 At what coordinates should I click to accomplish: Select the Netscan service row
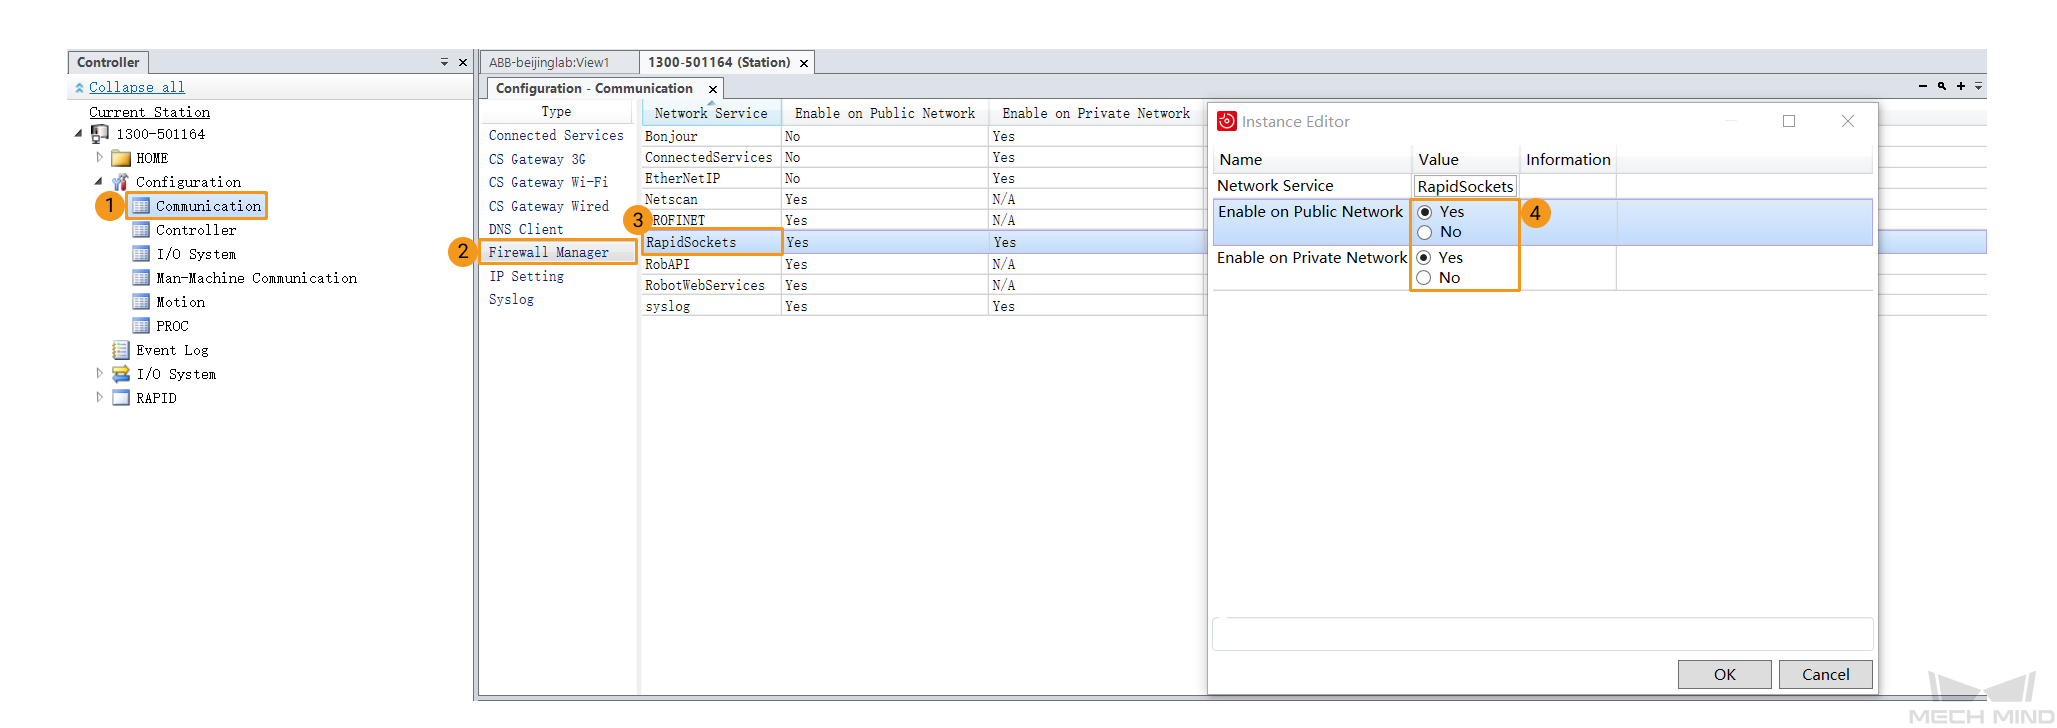[923, 199]
